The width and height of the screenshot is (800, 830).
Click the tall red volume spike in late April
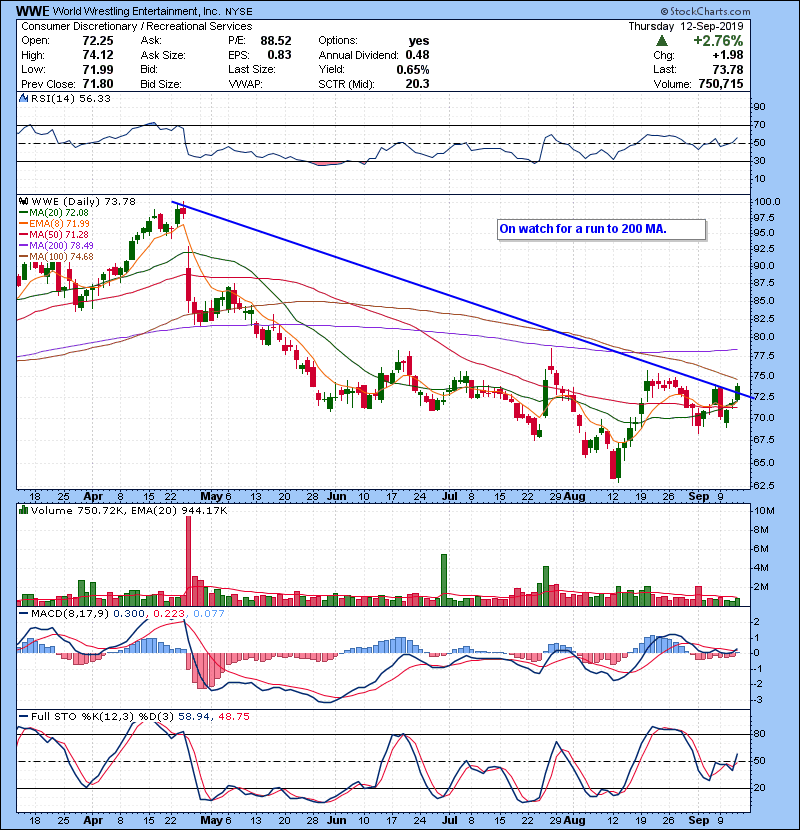point(188,561)
